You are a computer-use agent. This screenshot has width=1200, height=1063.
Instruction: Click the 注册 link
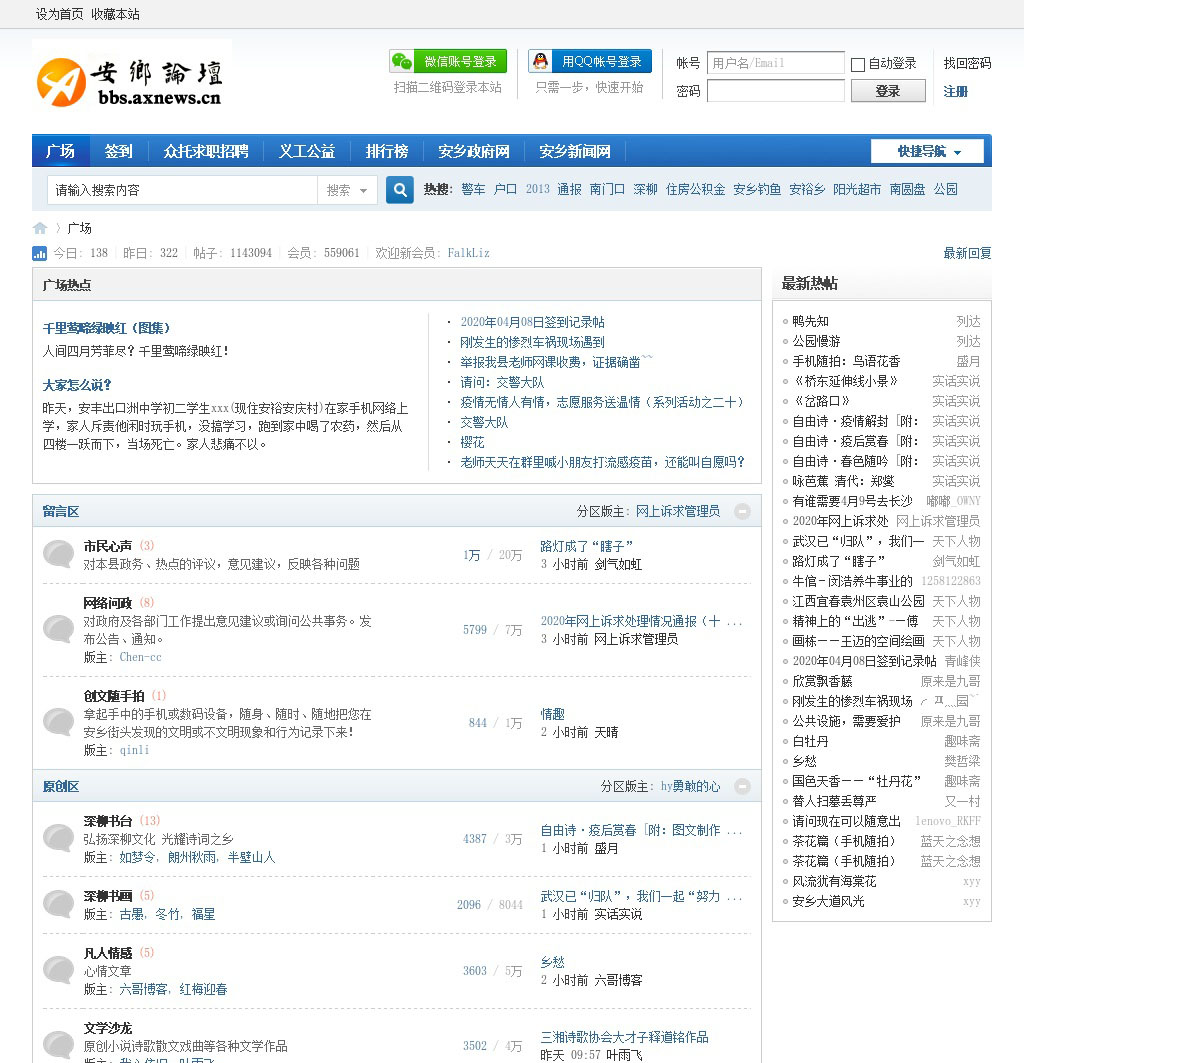(955, 92)
